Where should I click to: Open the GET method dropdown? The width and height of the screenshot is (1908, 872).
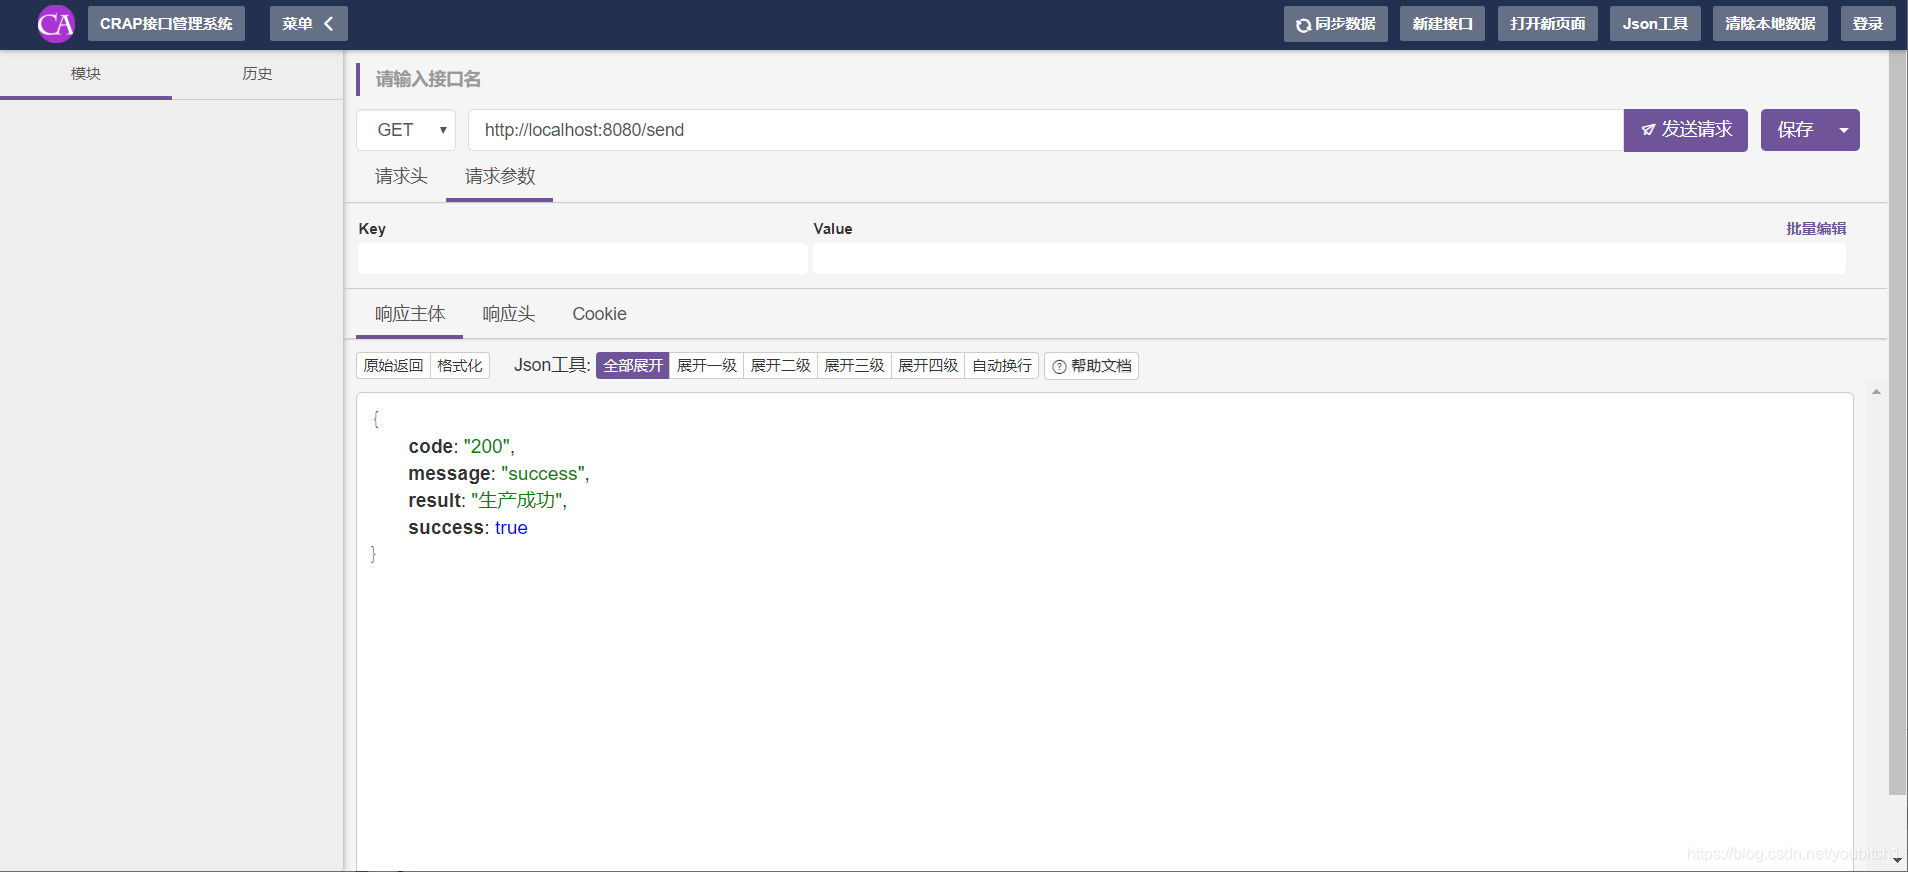(x=406, y=130)
